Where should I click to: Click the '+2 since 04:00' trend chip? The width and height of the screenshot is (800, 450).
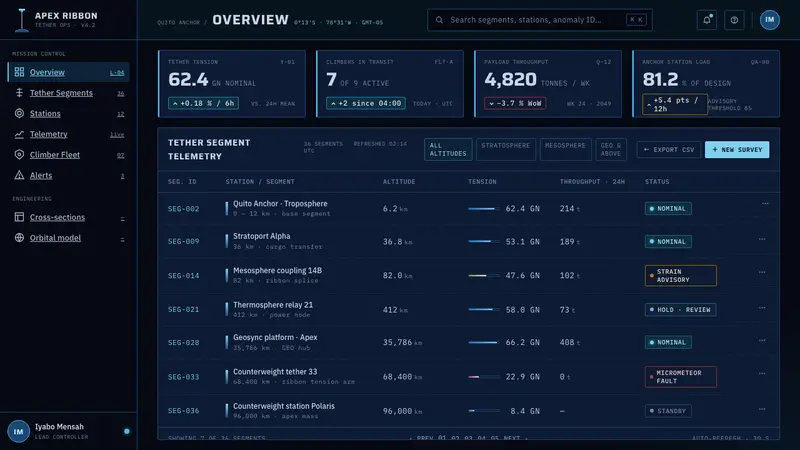(x=366, y=103)
